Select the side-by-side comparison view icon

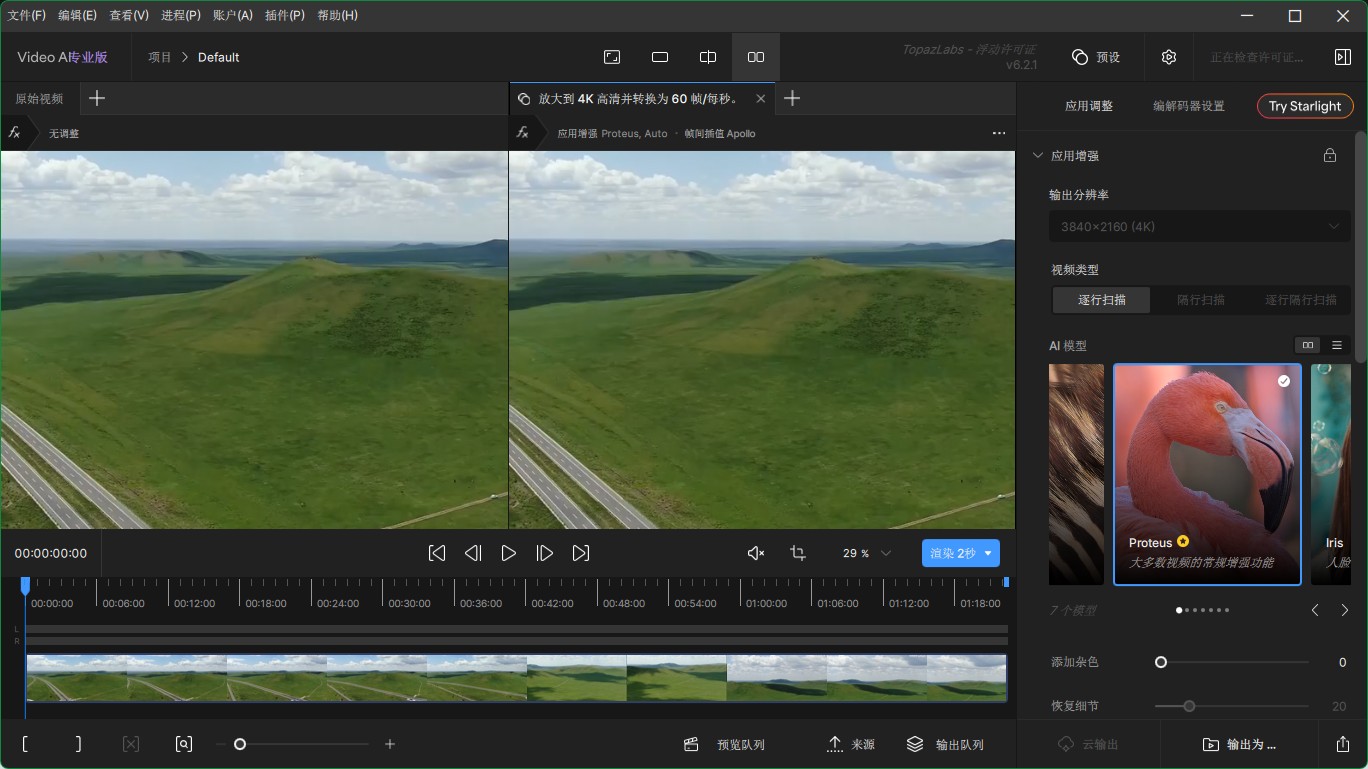[x=756, y=57]
